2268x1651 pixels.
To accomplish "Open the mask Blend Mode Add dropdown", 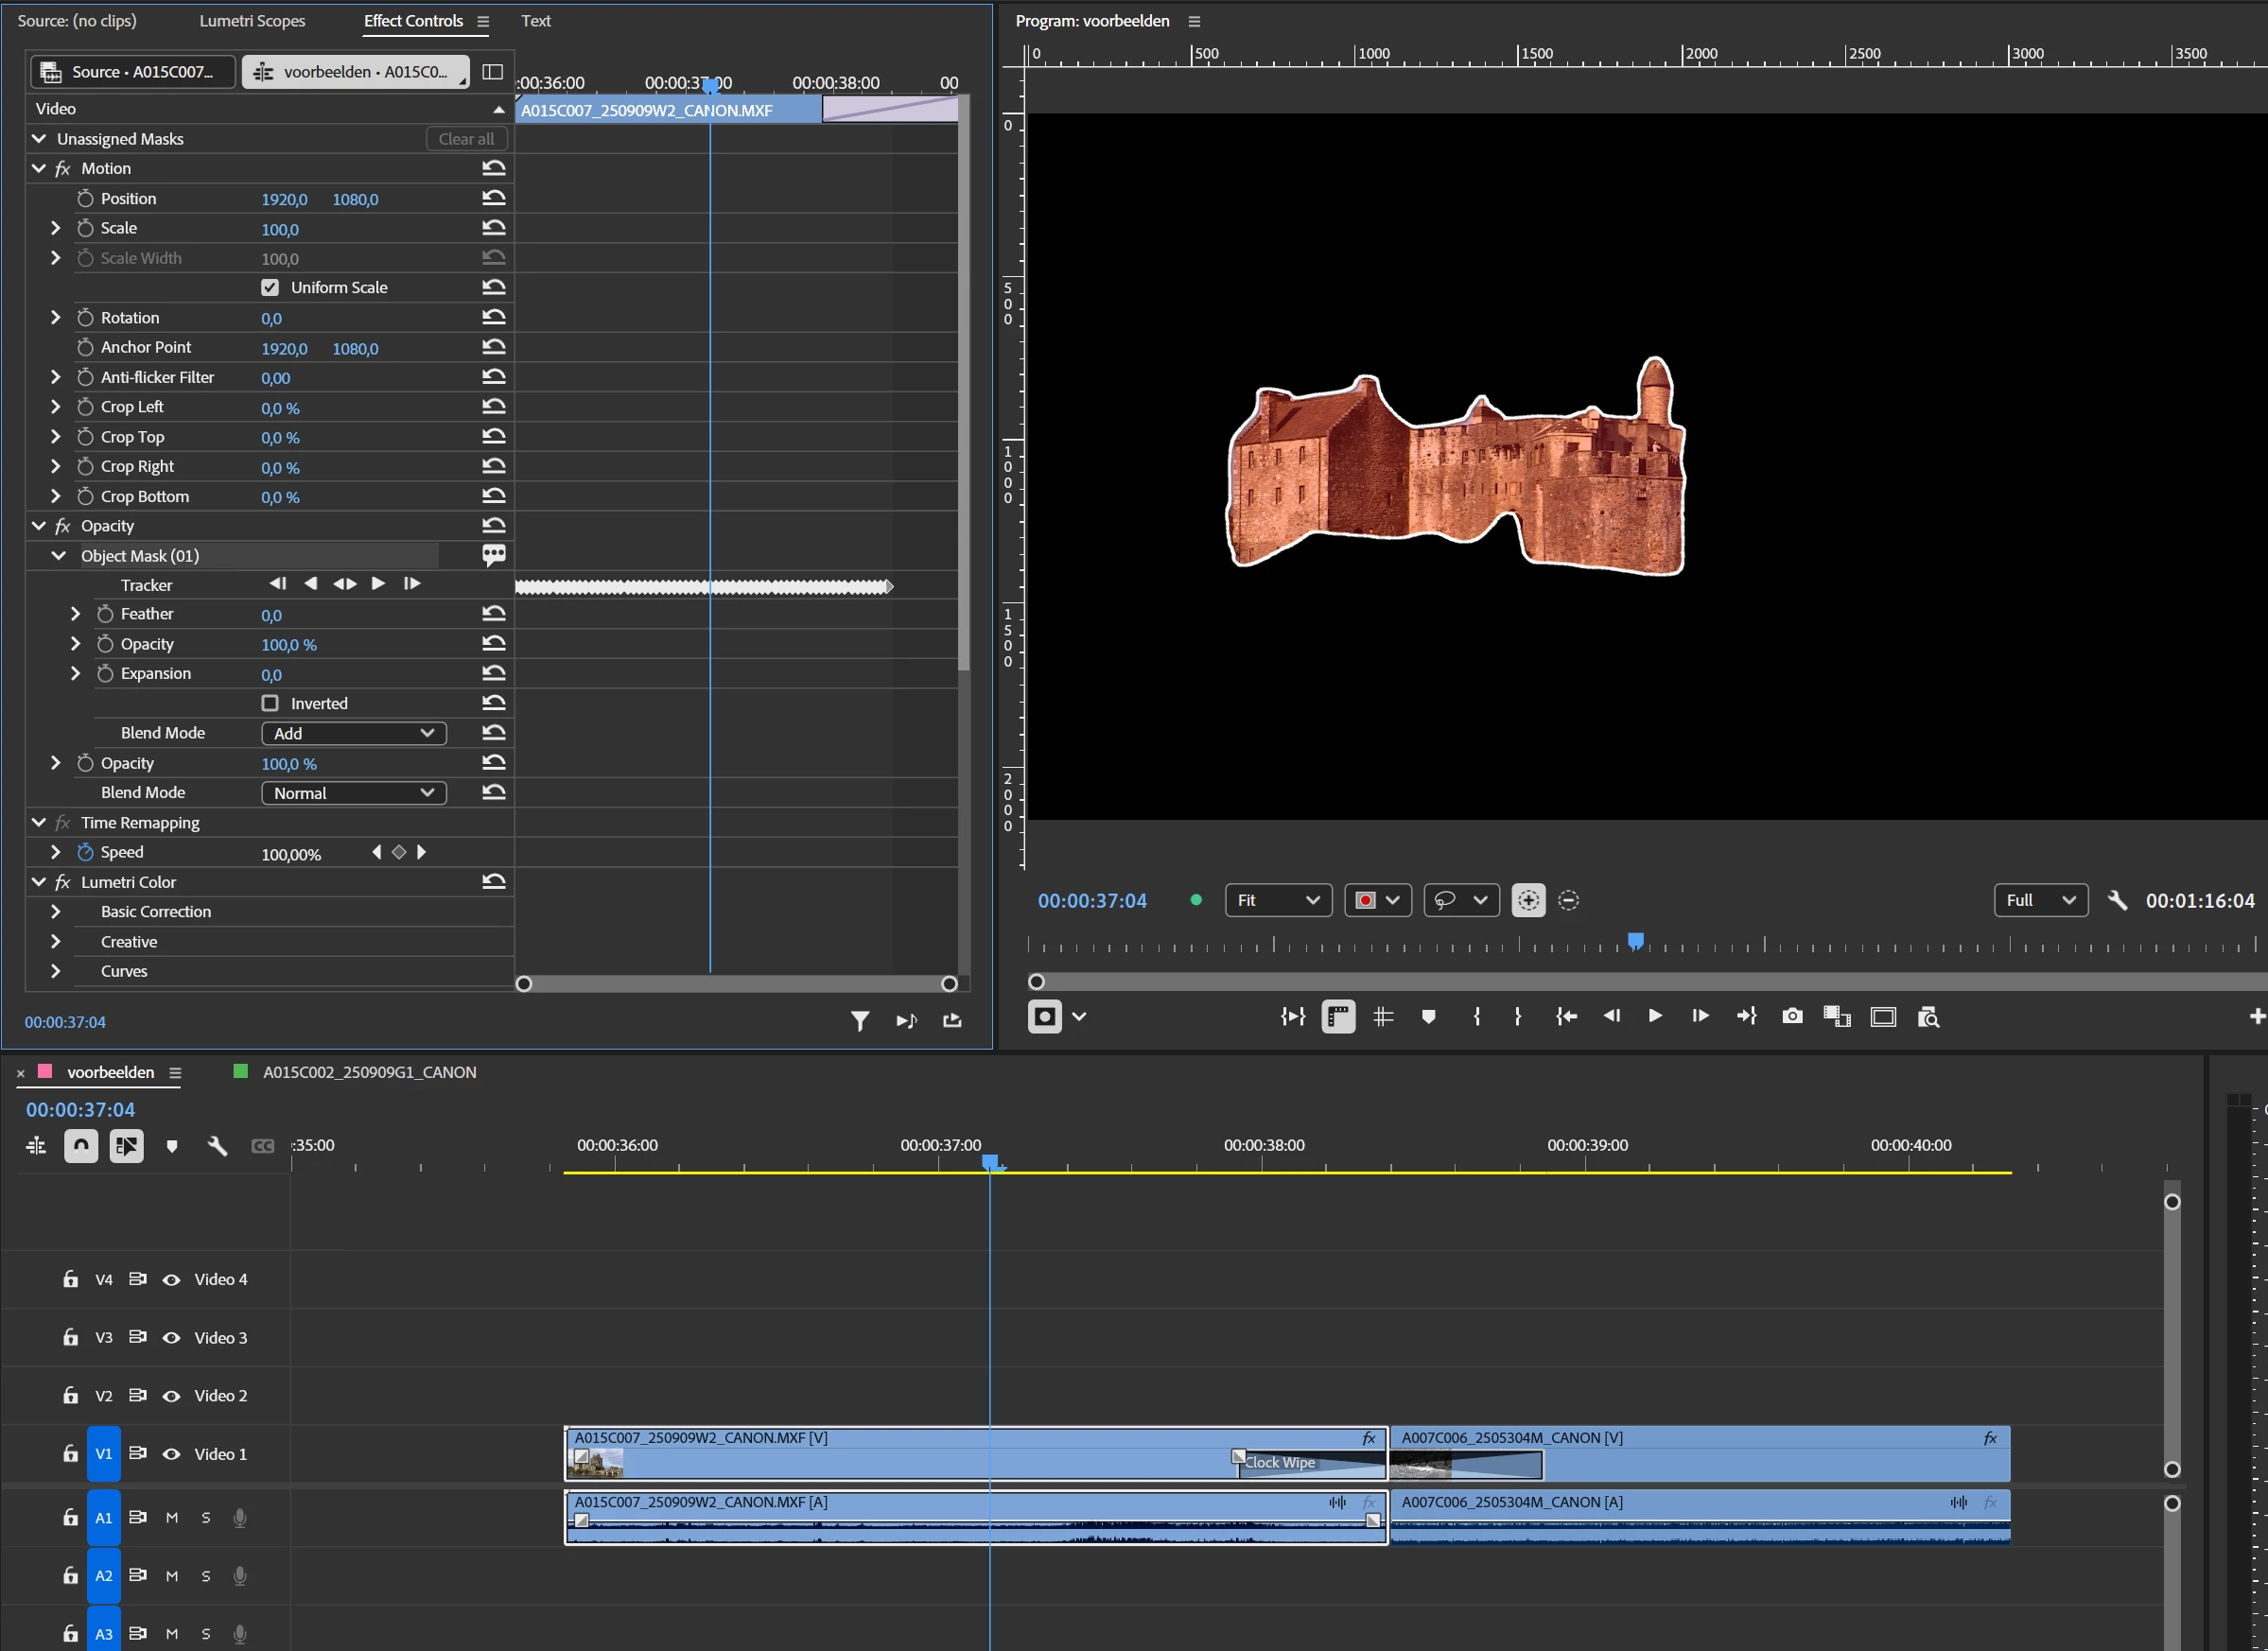I will [353, 733].
